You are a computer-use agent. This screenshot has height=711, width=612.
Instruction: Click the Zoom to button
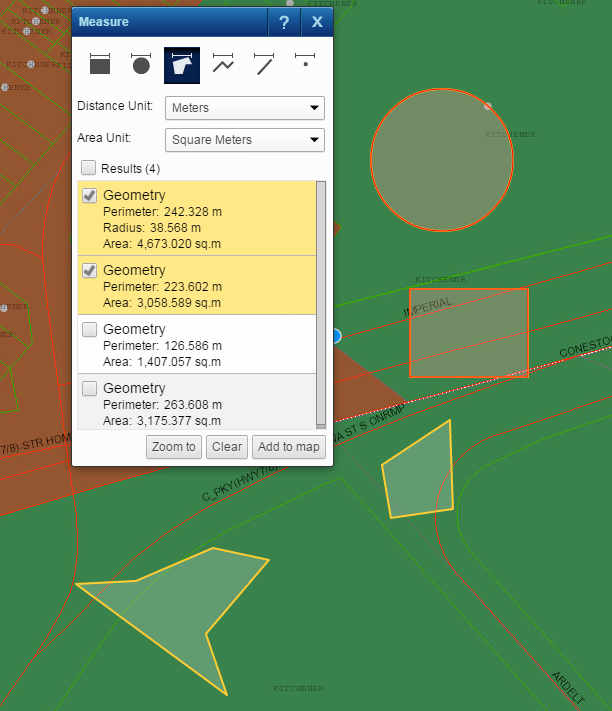(x=174, y=447)
